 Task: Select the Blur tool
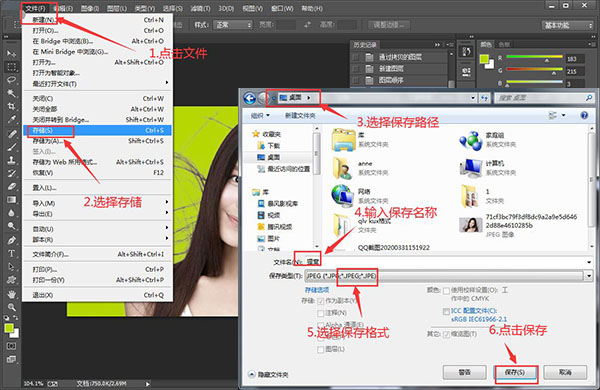(x=11, y=213)
